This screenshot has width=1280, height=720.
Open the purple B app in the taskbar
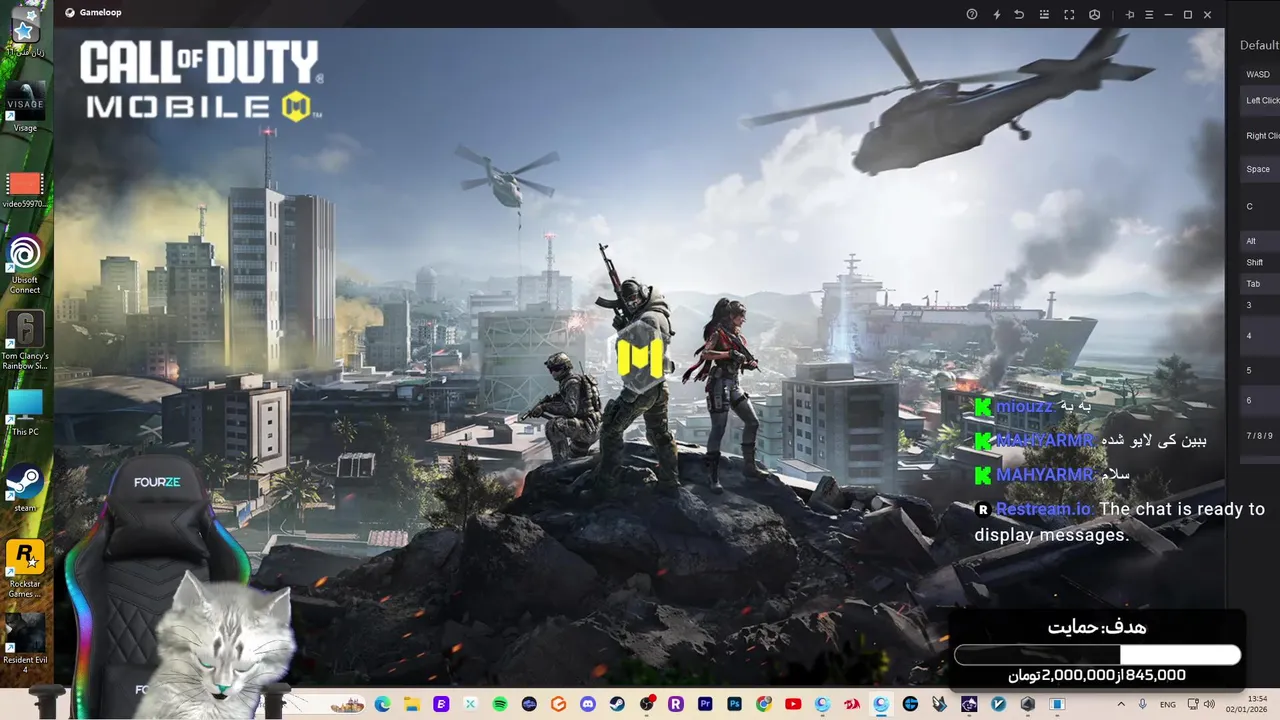click(441, 704)
